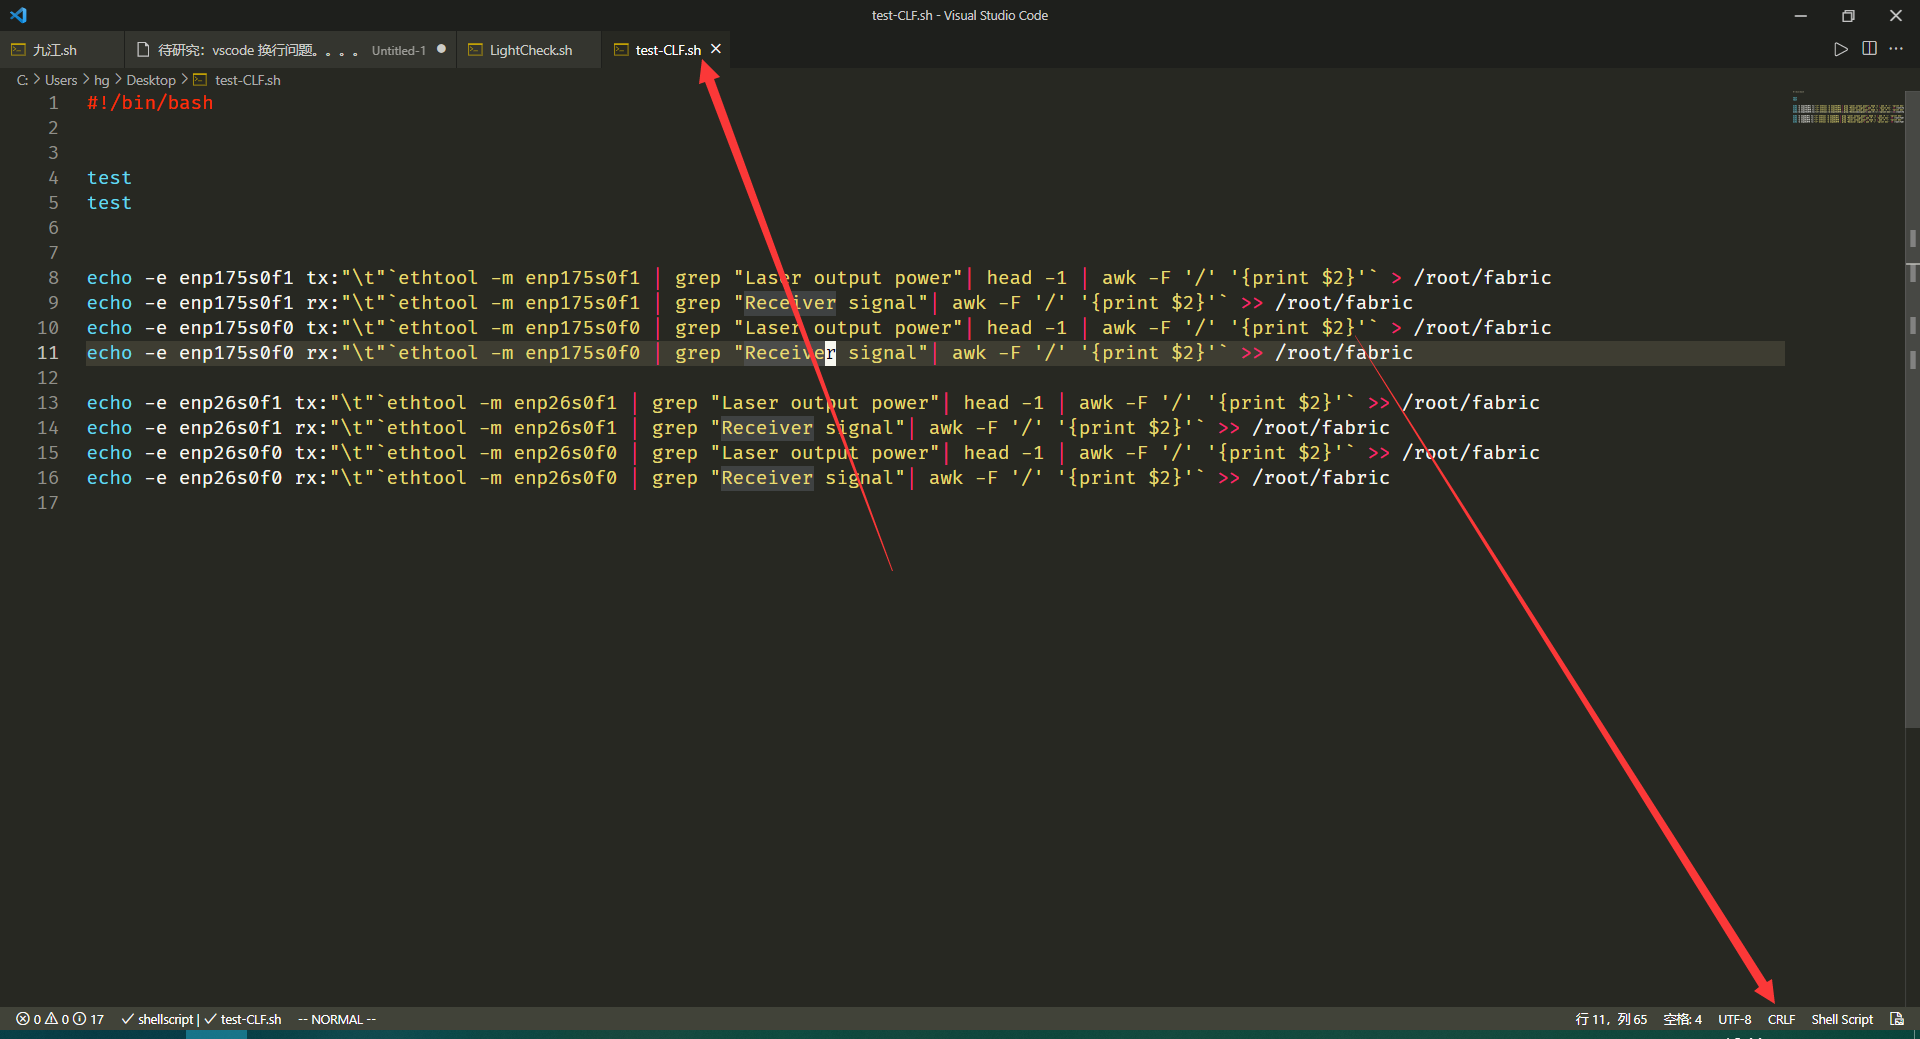Click the code minimap overview

(x=1847, y=110)
